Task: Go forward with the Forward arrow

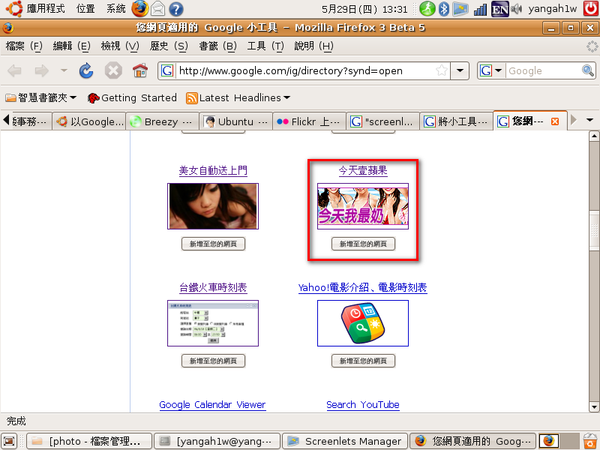Action: (41, 71)
